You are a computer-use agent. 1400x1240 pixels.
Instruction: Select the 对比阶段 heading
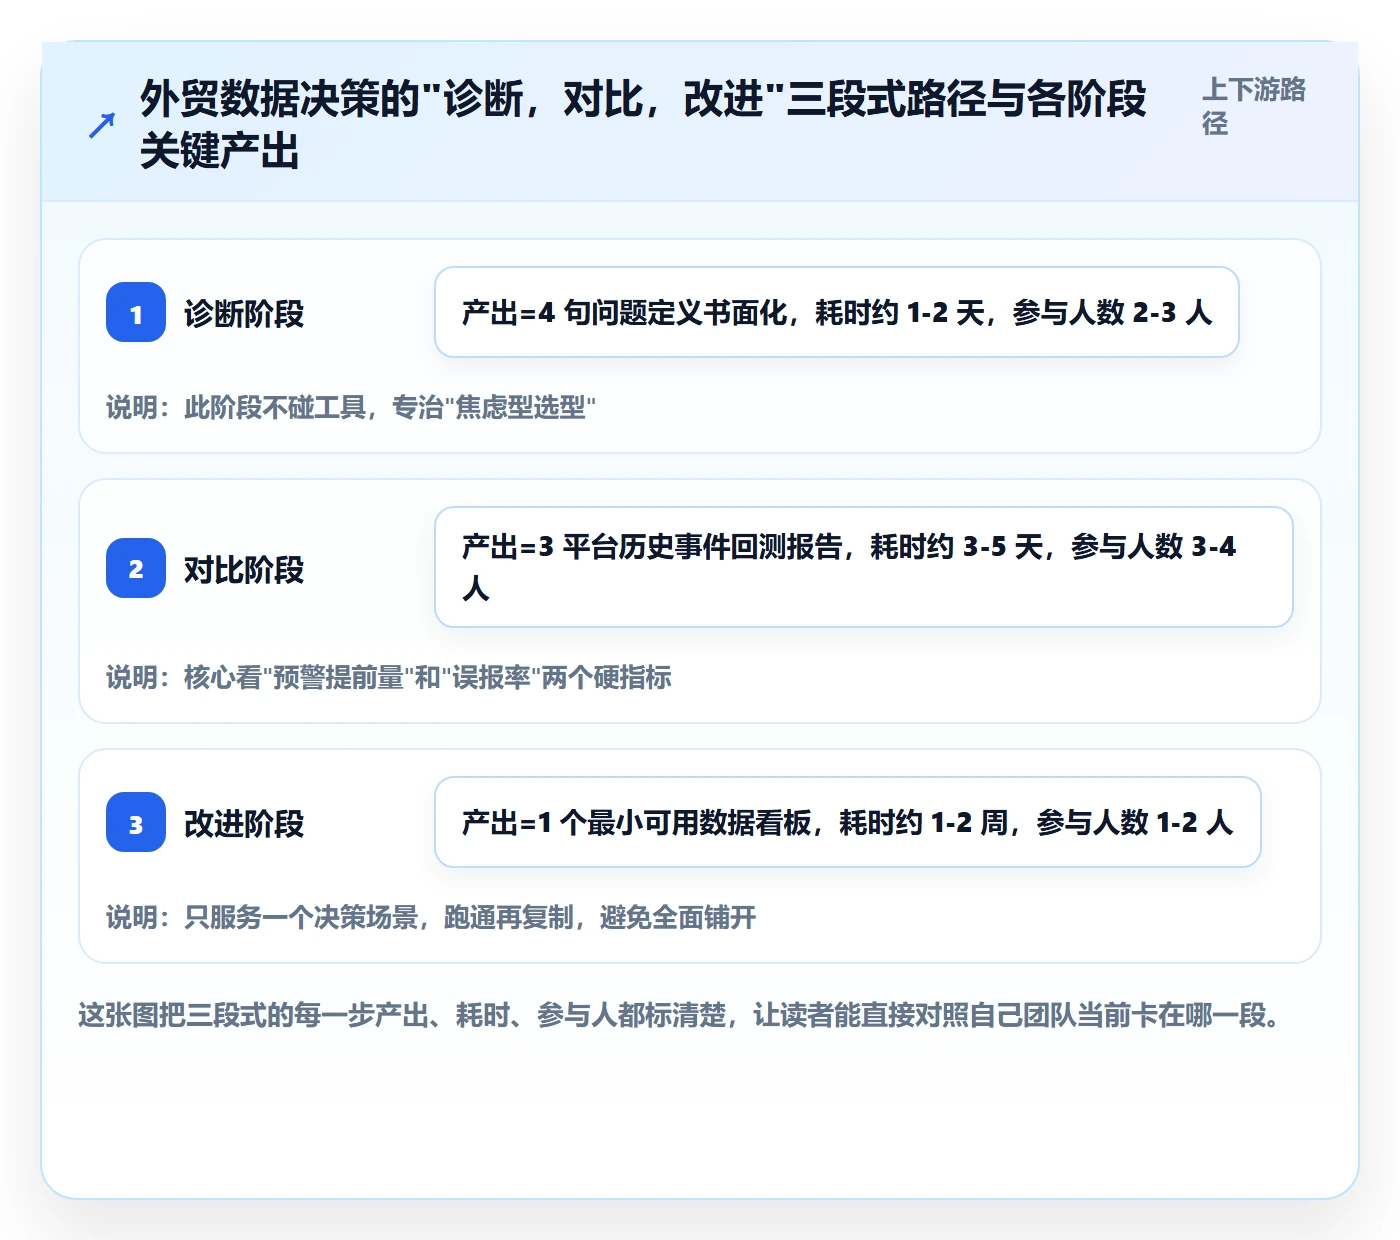(244, 569)
